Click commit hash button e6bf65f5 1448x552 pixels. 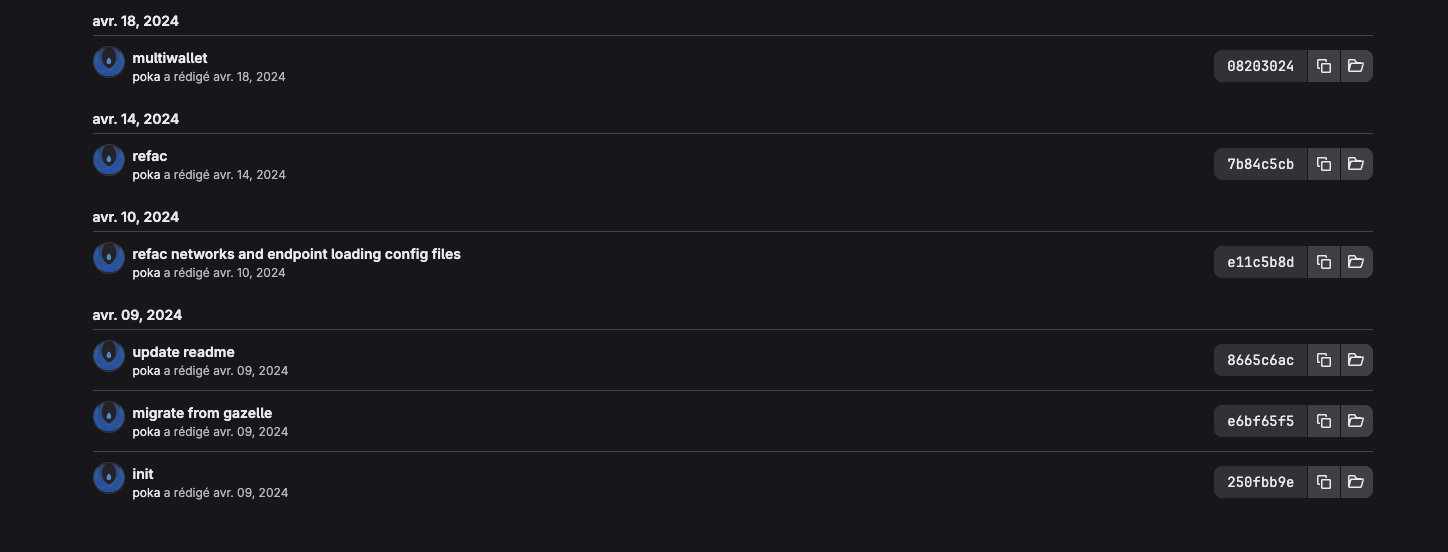tap(1260, 421)
